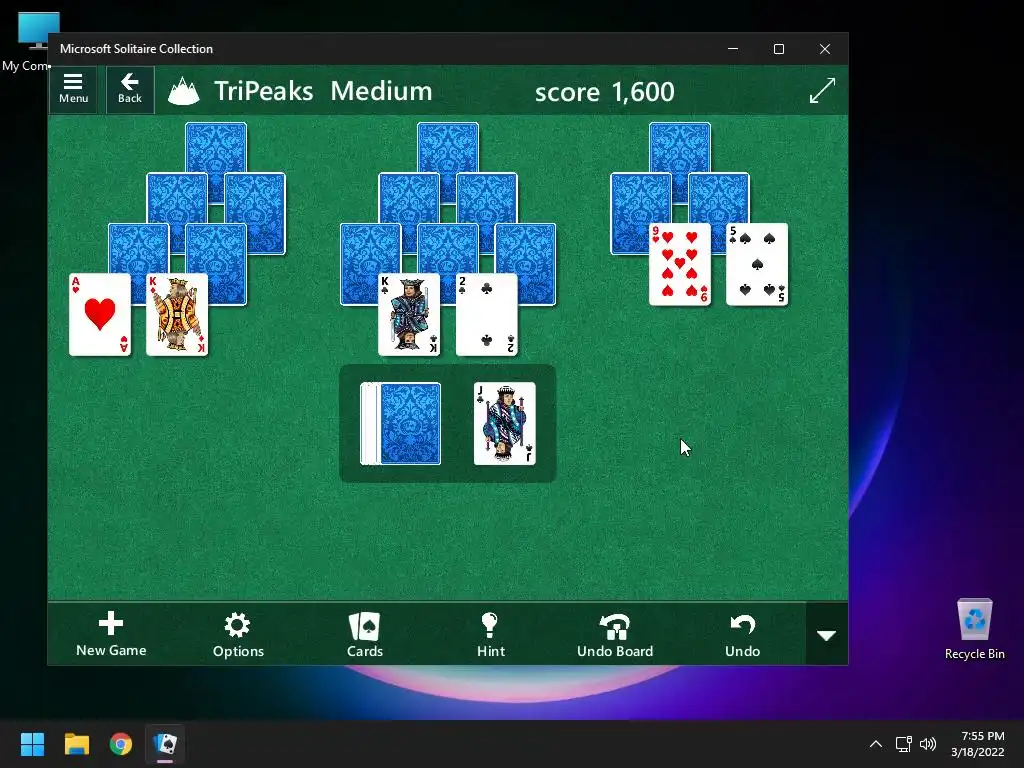Play the Ace of hearts card
The width and height of the screenshot is (1024, 768).
(100, 315)
